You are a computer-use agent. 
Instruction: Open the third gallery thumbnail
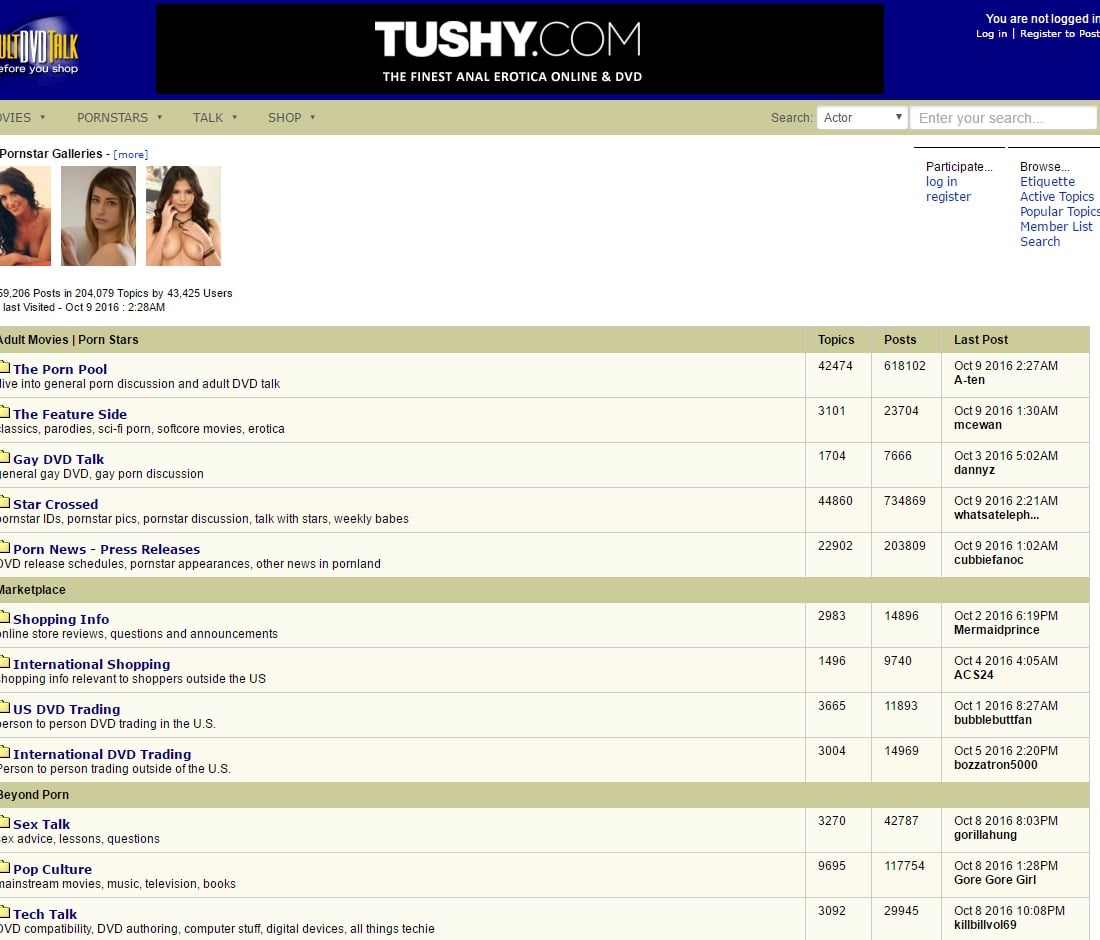click(x=183, y=216)
